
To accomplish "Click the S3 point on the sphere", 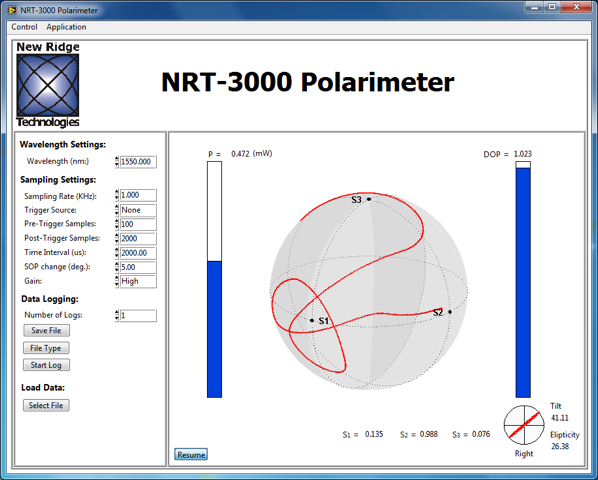I will pos(369,199).
